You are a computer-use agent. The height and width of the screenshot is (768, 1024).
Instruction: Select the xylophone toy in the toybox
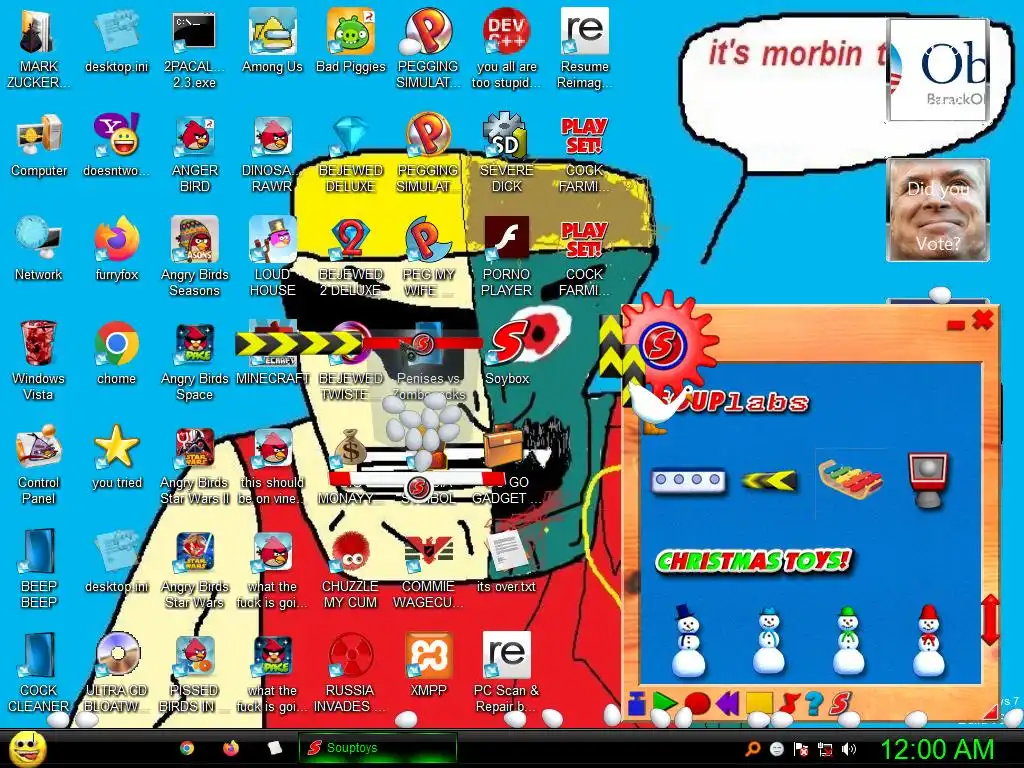click(x=850, y=479)
